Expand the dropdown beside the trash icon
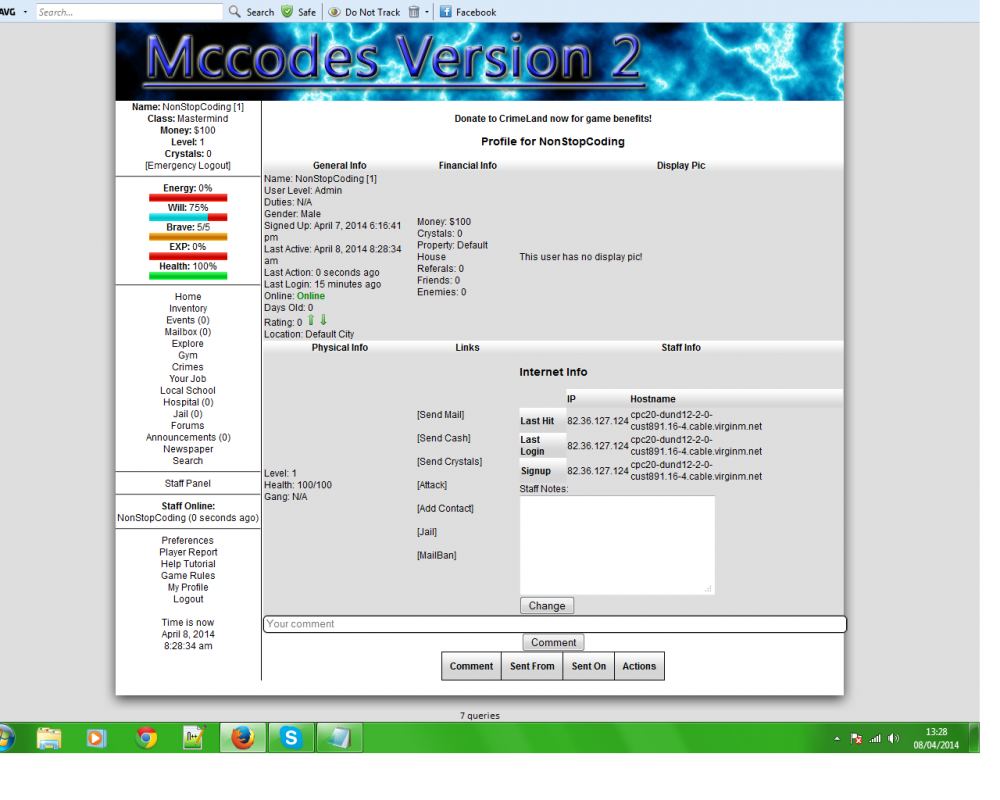This screenshot has height=800, width=1000. tap(426, 11)
